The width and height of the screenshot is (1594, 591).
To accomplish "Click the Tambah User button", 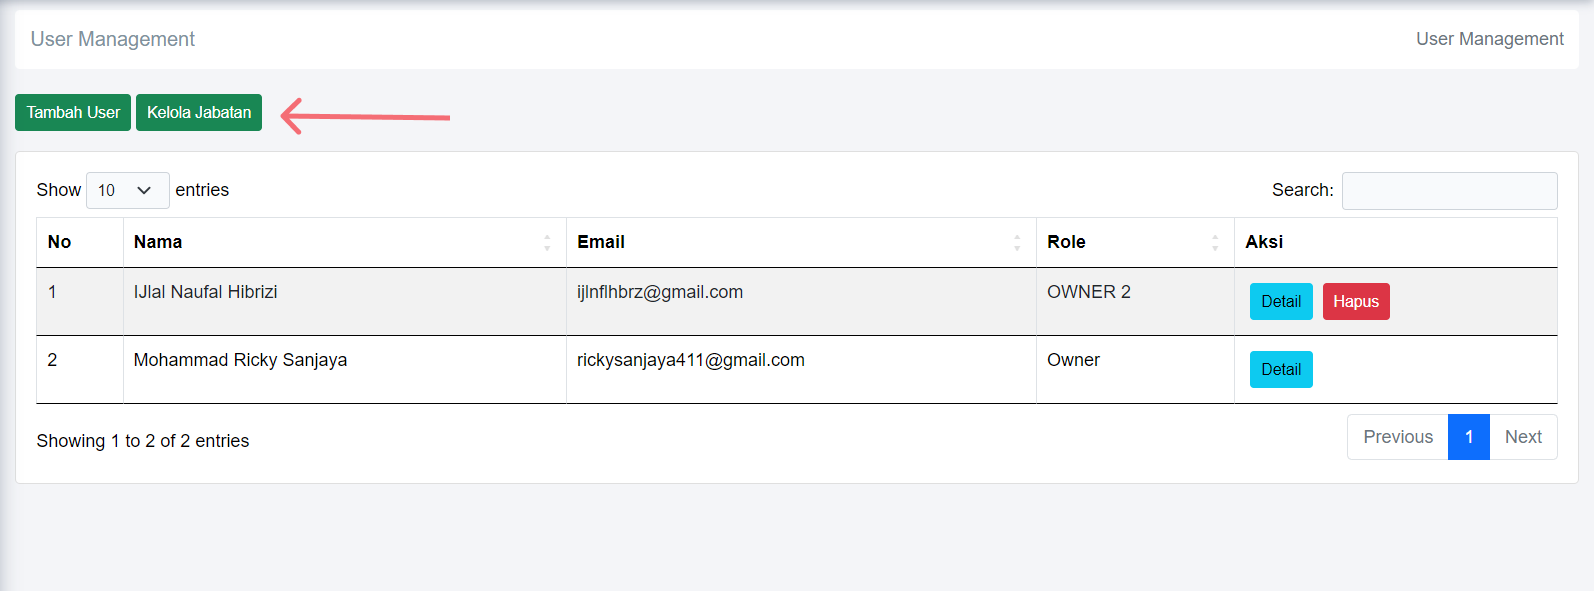I will point(73,112).
